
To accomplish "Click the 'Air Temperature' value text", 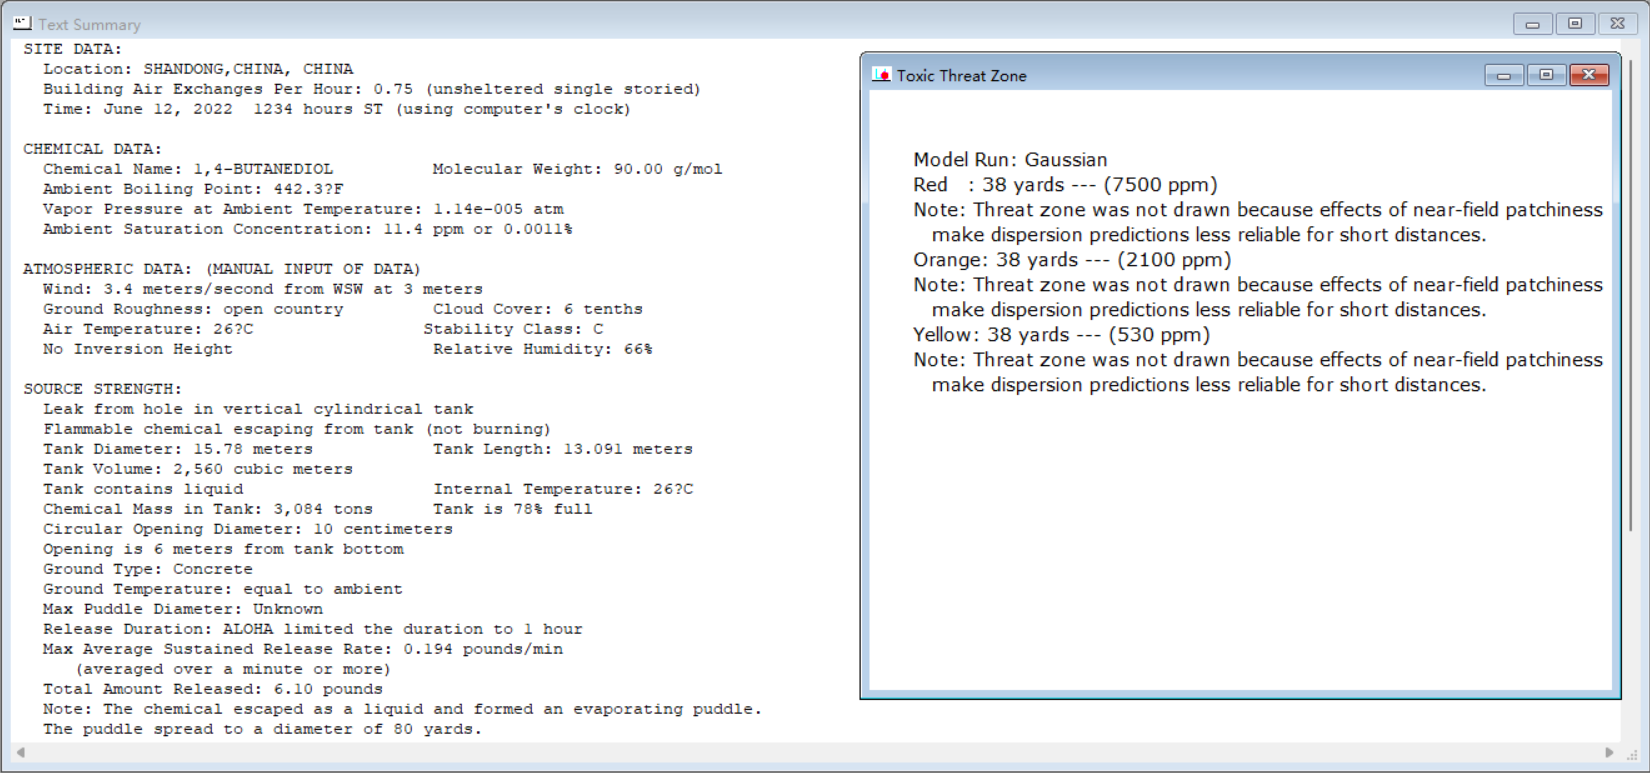I will click(x=148, y=329).
